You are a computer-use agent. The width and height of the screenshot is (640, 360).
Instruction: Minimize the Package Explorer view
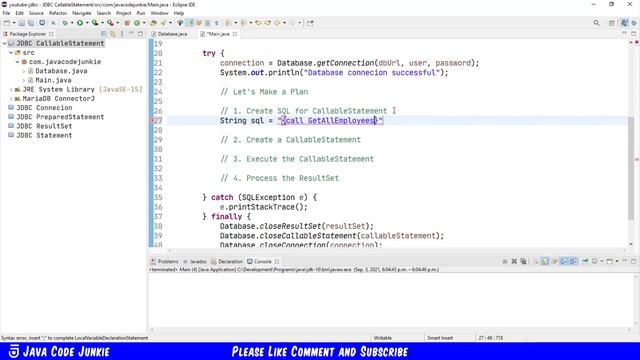[131, 33]
